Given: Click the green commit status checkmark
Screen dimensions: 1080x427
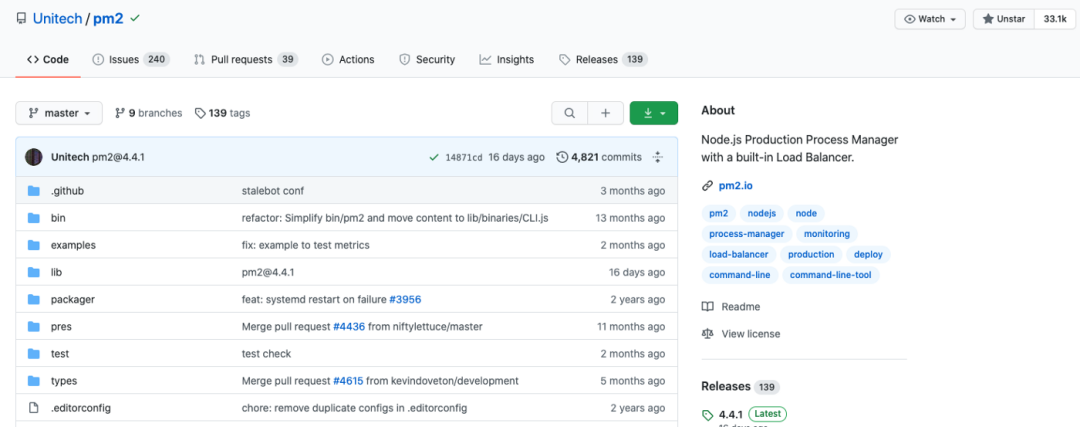Looking at the screenshot, I should 434,157.
